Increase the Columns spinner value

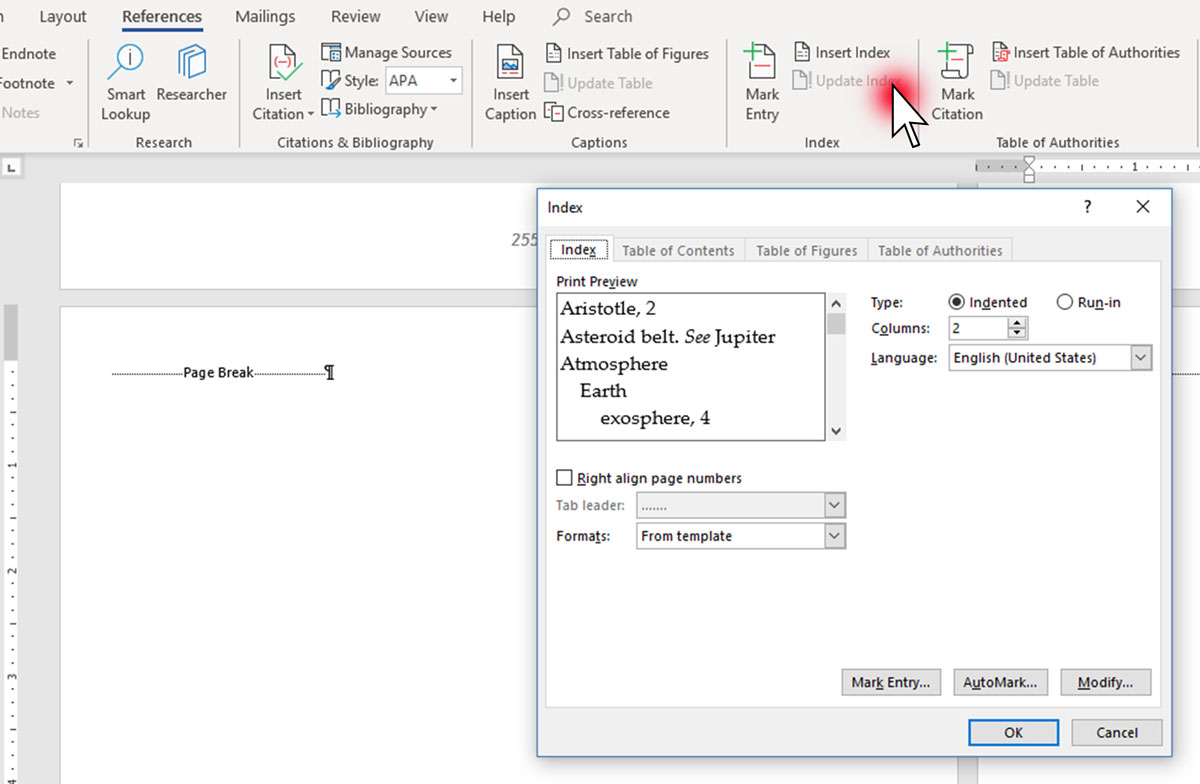1017,323
